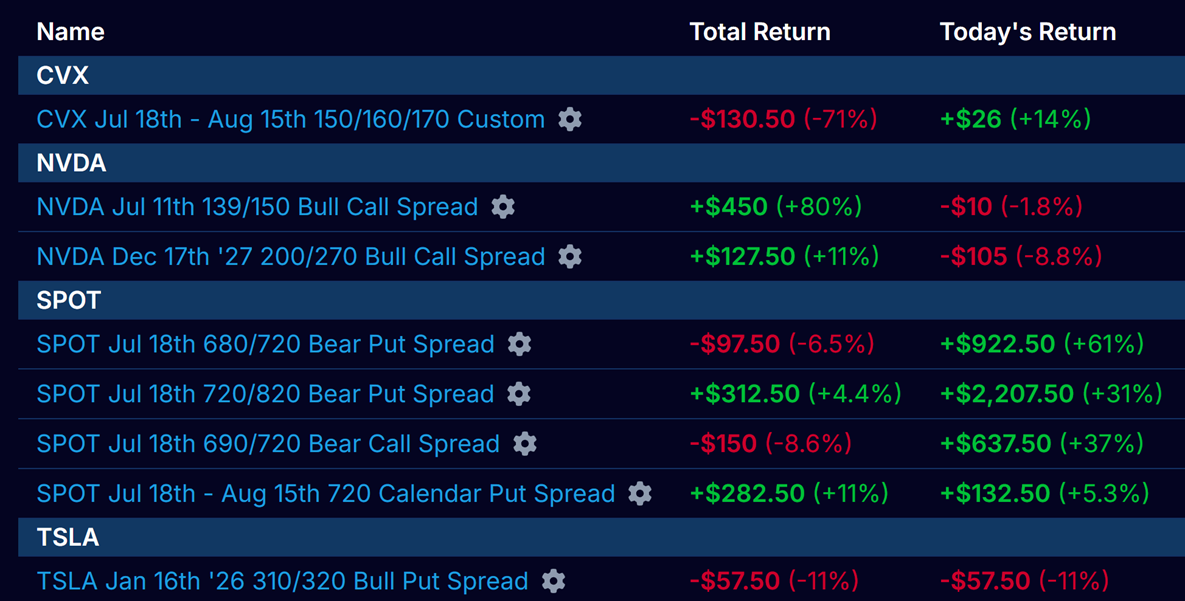Click gear icon beside NVDA Jul 11th spread
This screenshot has height=601, width=1185.
[503, 206]
